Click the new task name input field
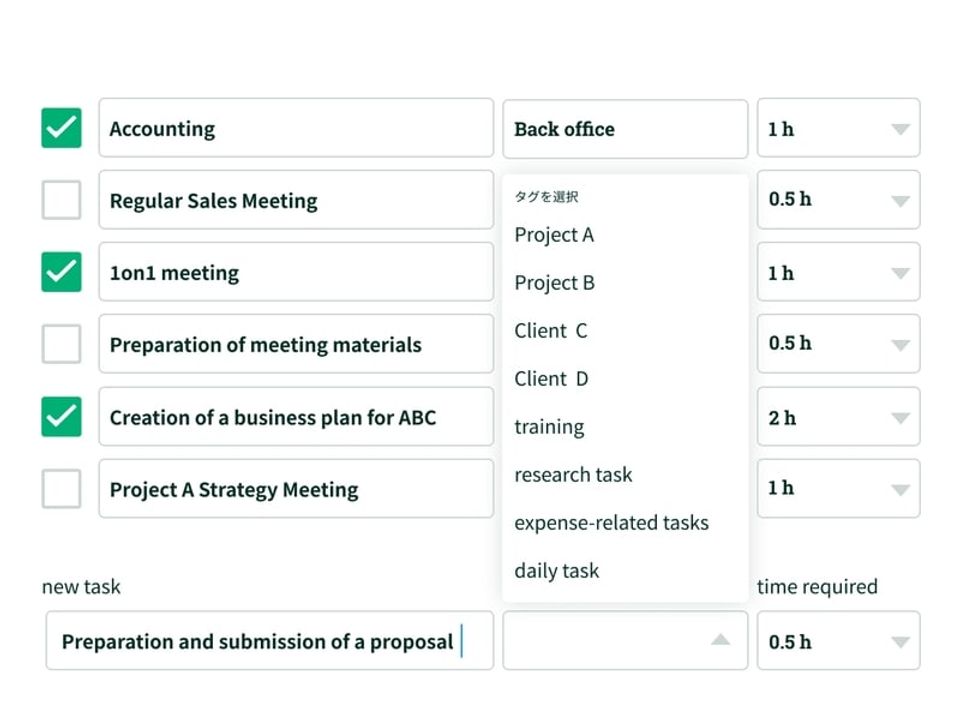This screenshot has width=960, height=720. [269, 641]
